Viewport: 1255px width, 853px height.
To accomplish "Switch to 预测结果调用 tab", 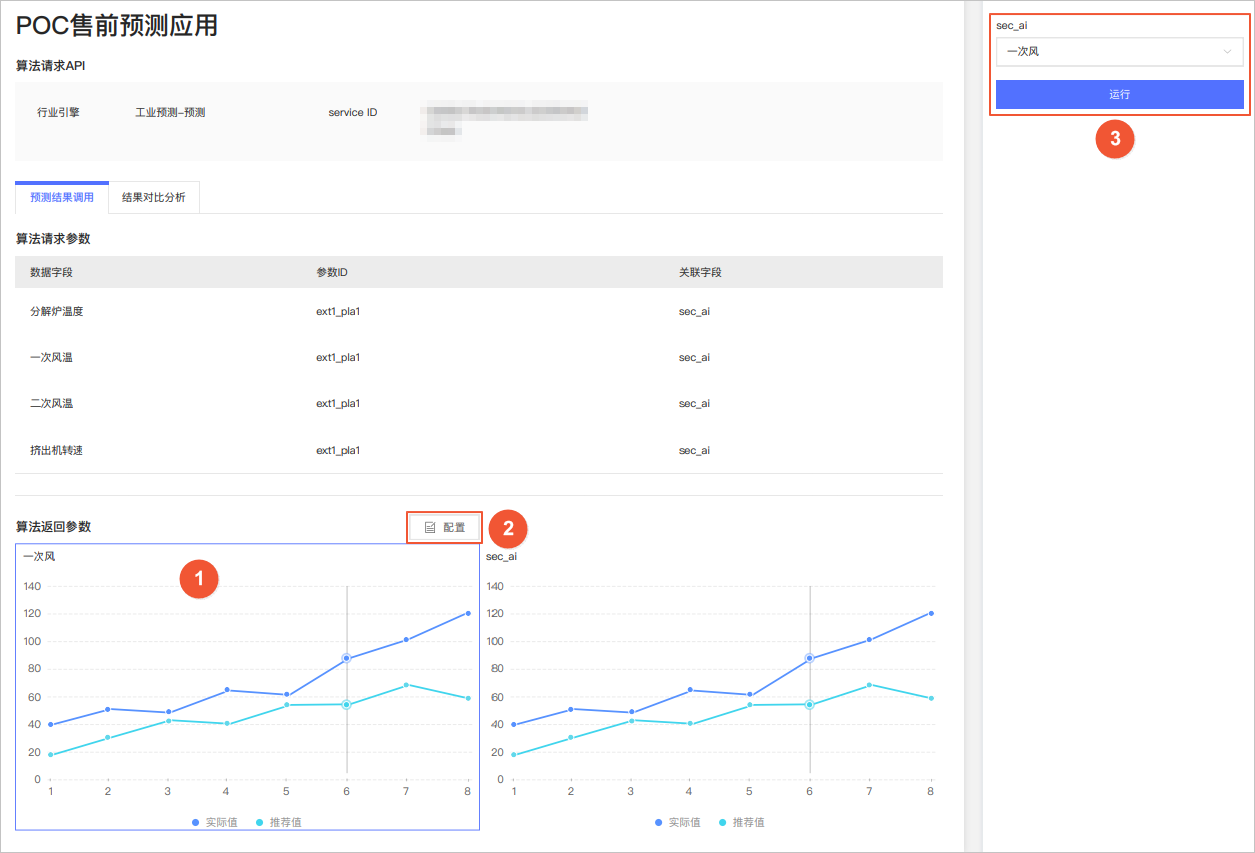I will pyautogui.click(x=62, y=197).
